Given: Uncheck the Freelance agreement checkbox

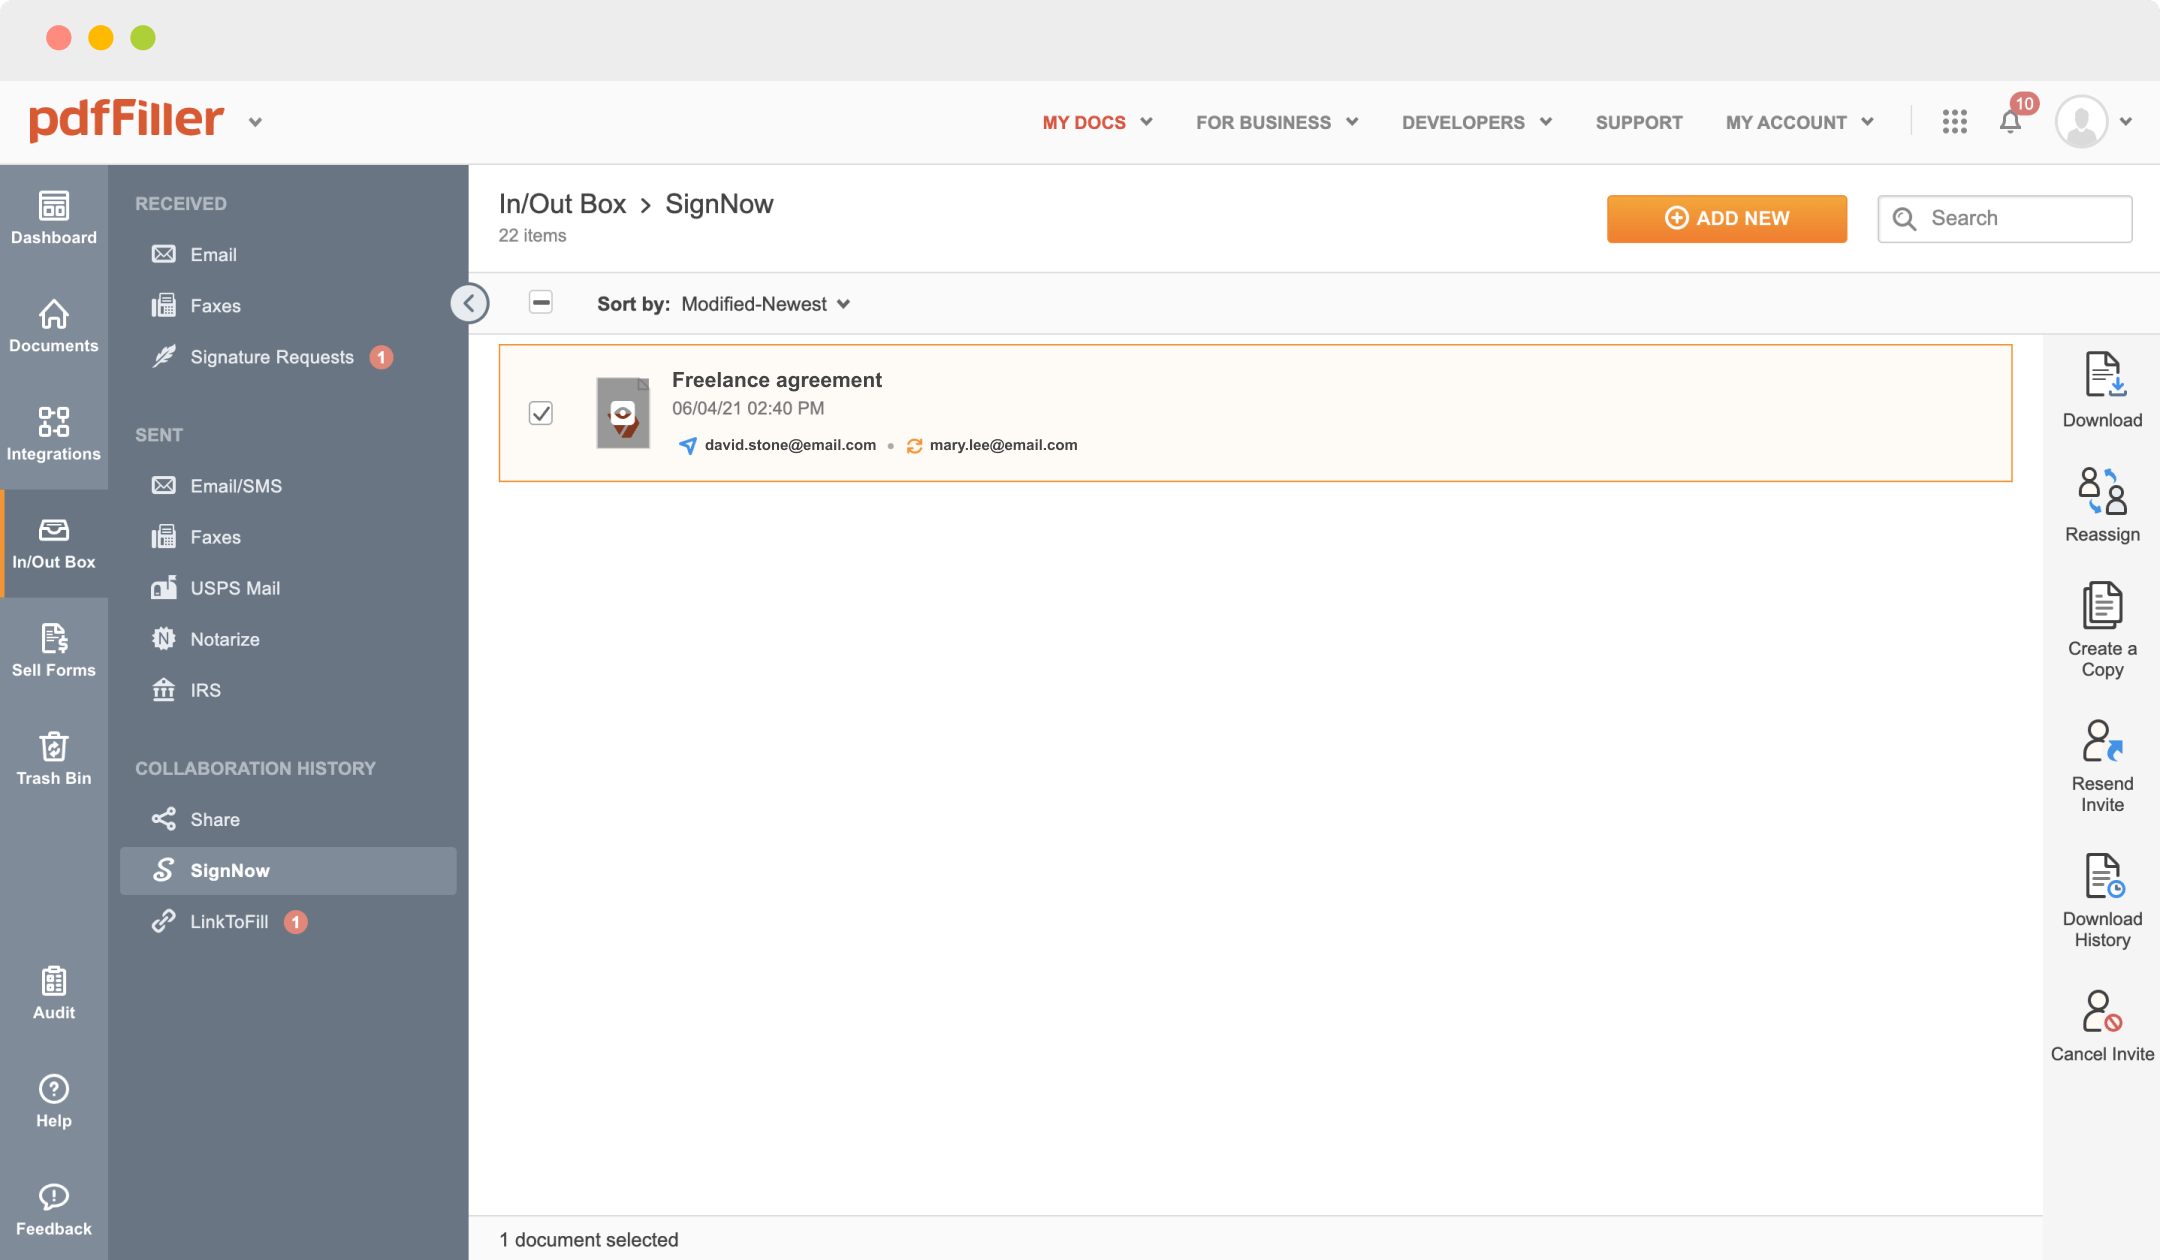Looking at the screenshot, I should 540,413.
